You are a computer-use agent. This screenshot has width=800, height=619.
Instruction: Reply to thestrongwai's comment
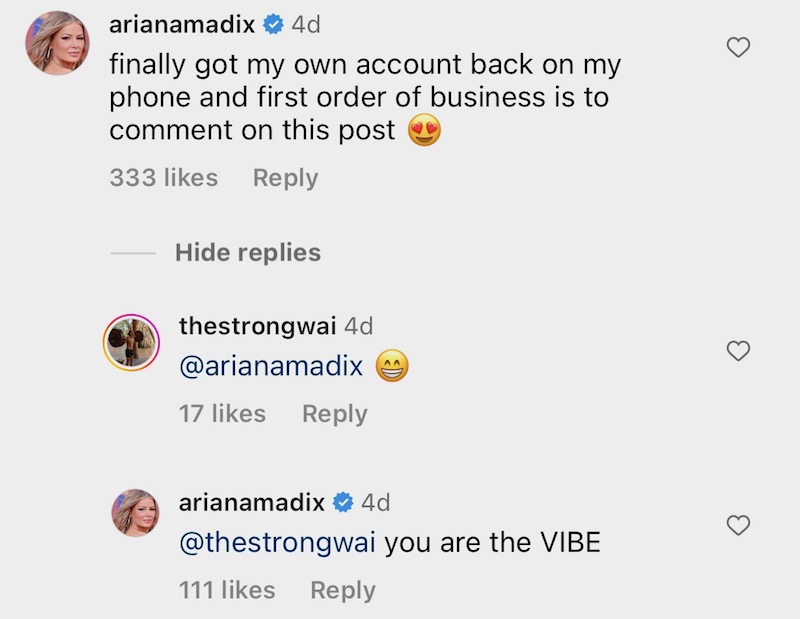coord(334,413)
